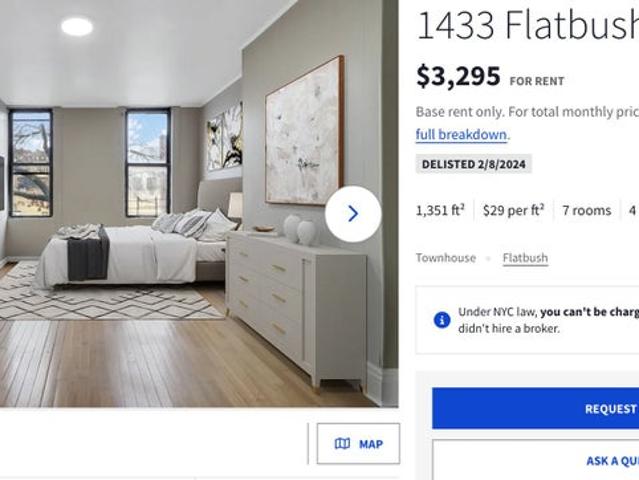
Task: Select the $29 per ft² detail
Action: point(513,210)
